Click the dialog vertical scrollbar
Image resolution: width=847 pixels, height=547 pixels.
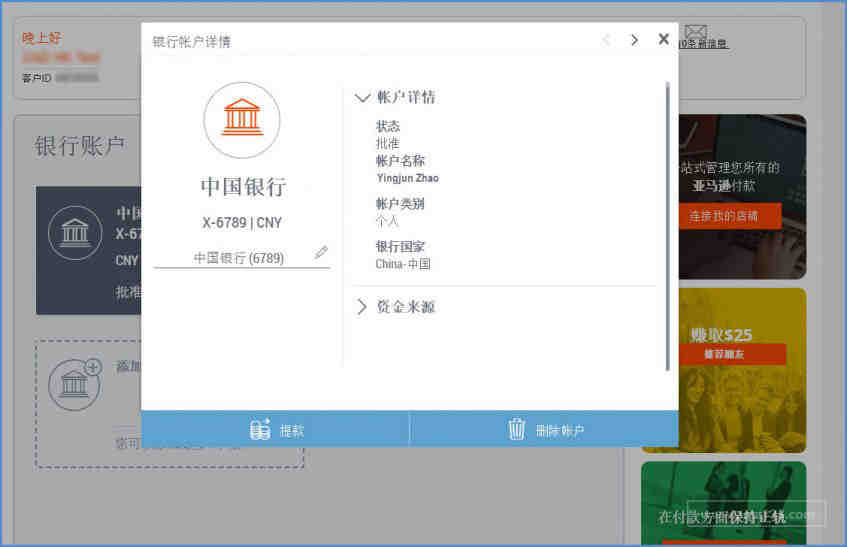pyautogui.click(x=668, y=227)
